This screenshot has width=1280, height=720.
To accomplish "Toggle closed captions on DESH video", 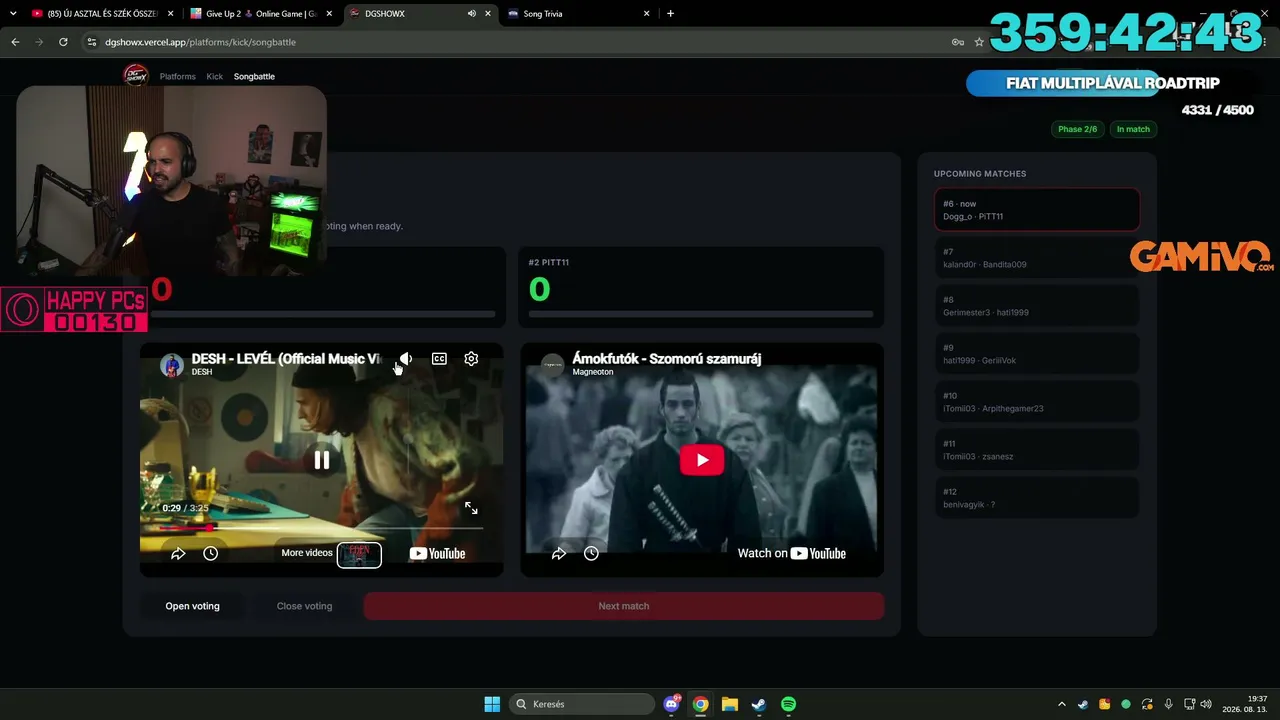I will point(439,359).
